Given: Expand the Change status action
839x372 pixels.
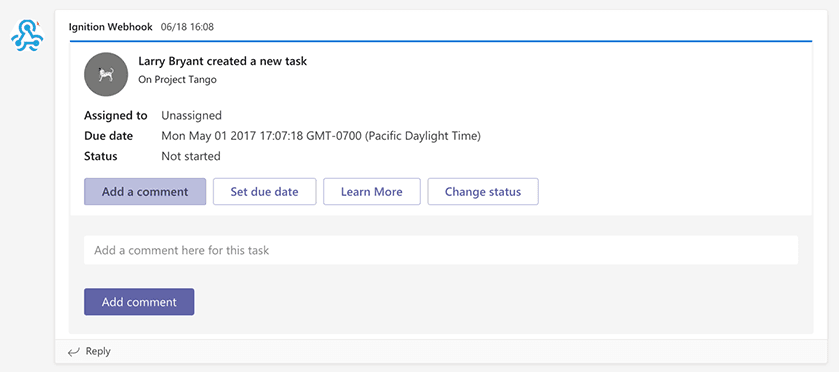Looking at the screenshot, I should 483,192.
